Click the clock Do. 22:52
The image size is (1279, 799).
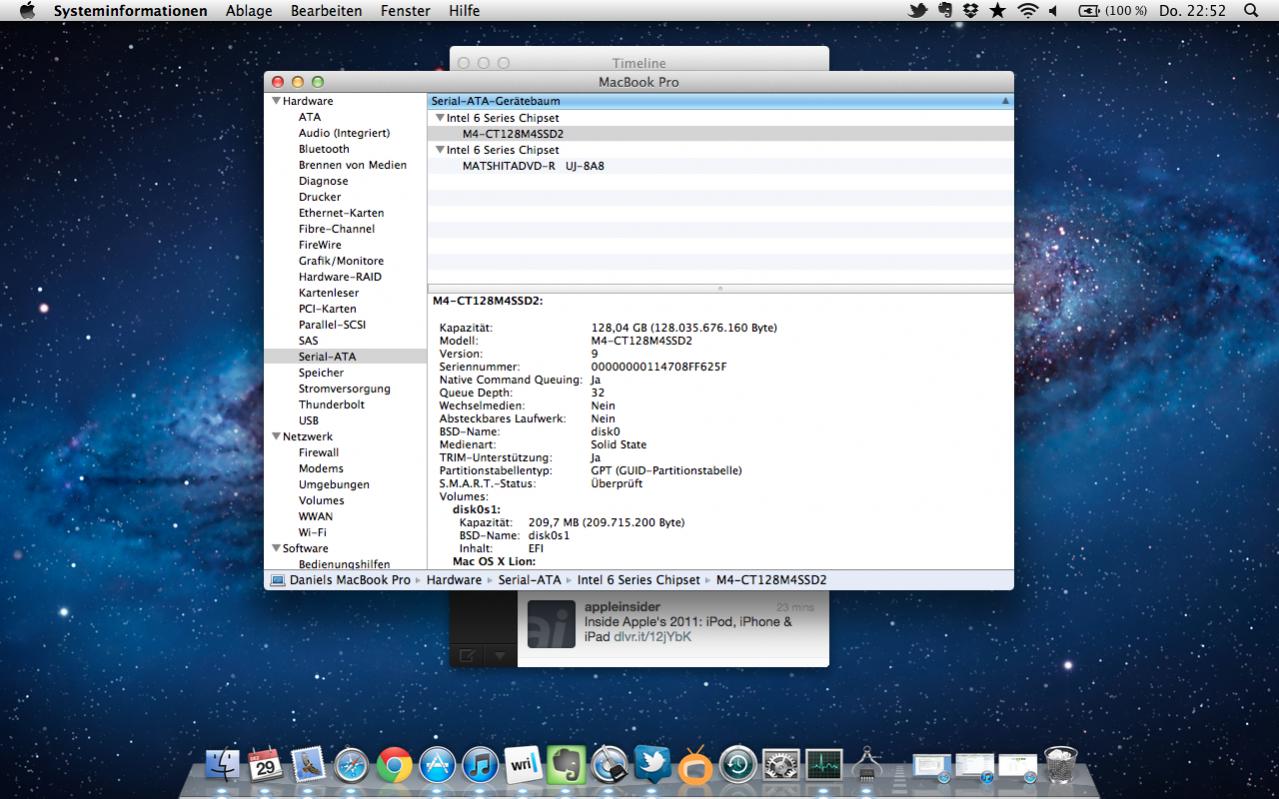(x=1192, y=11)
